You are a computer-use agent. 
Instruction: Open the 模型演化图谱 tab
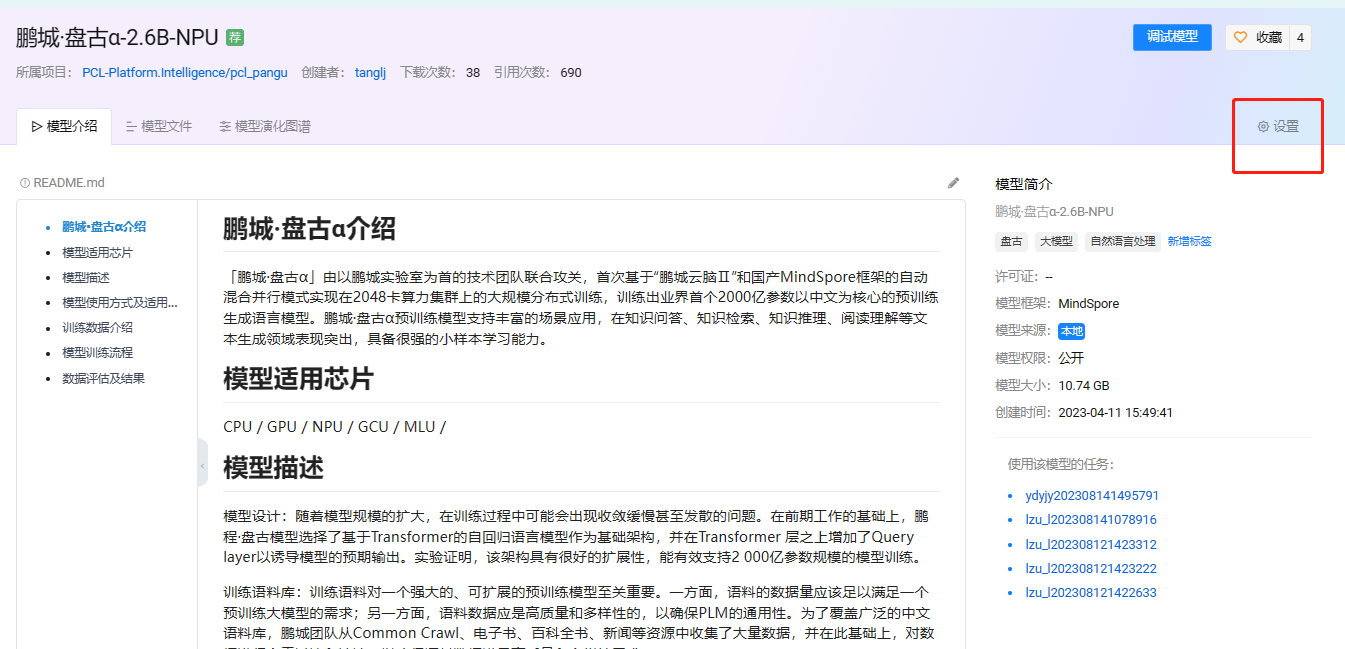pyautogui.click(x=265, y=126)
